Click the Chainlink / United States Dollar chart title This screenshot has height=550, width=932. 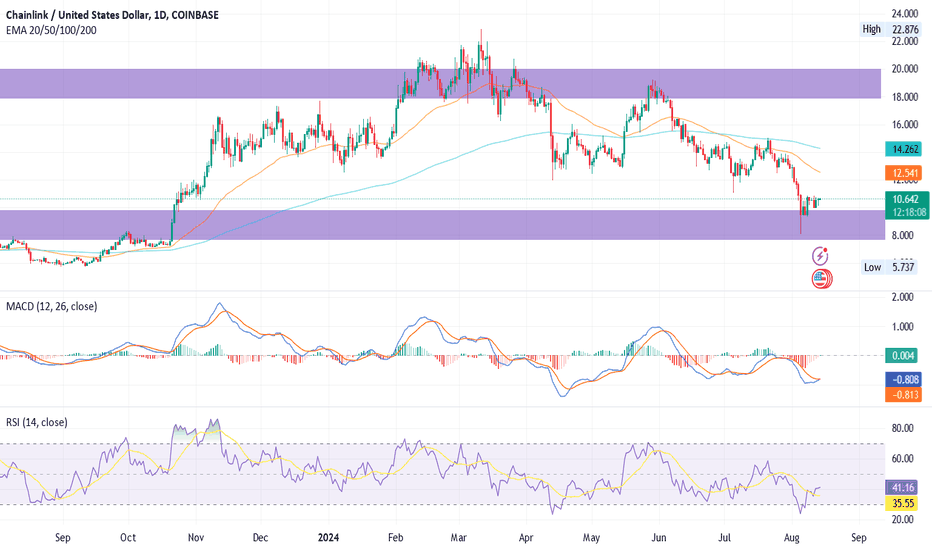[x=112, y=15]
